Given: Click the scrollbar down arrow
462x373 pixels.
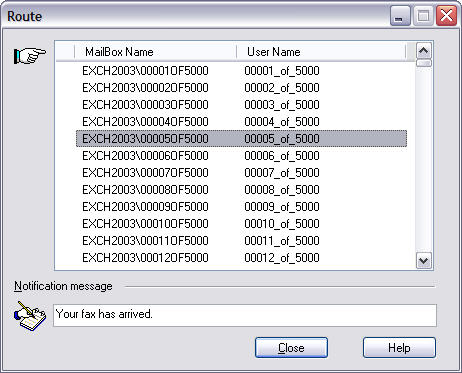Looking at the screenshot, I should (x=424, y=260).
